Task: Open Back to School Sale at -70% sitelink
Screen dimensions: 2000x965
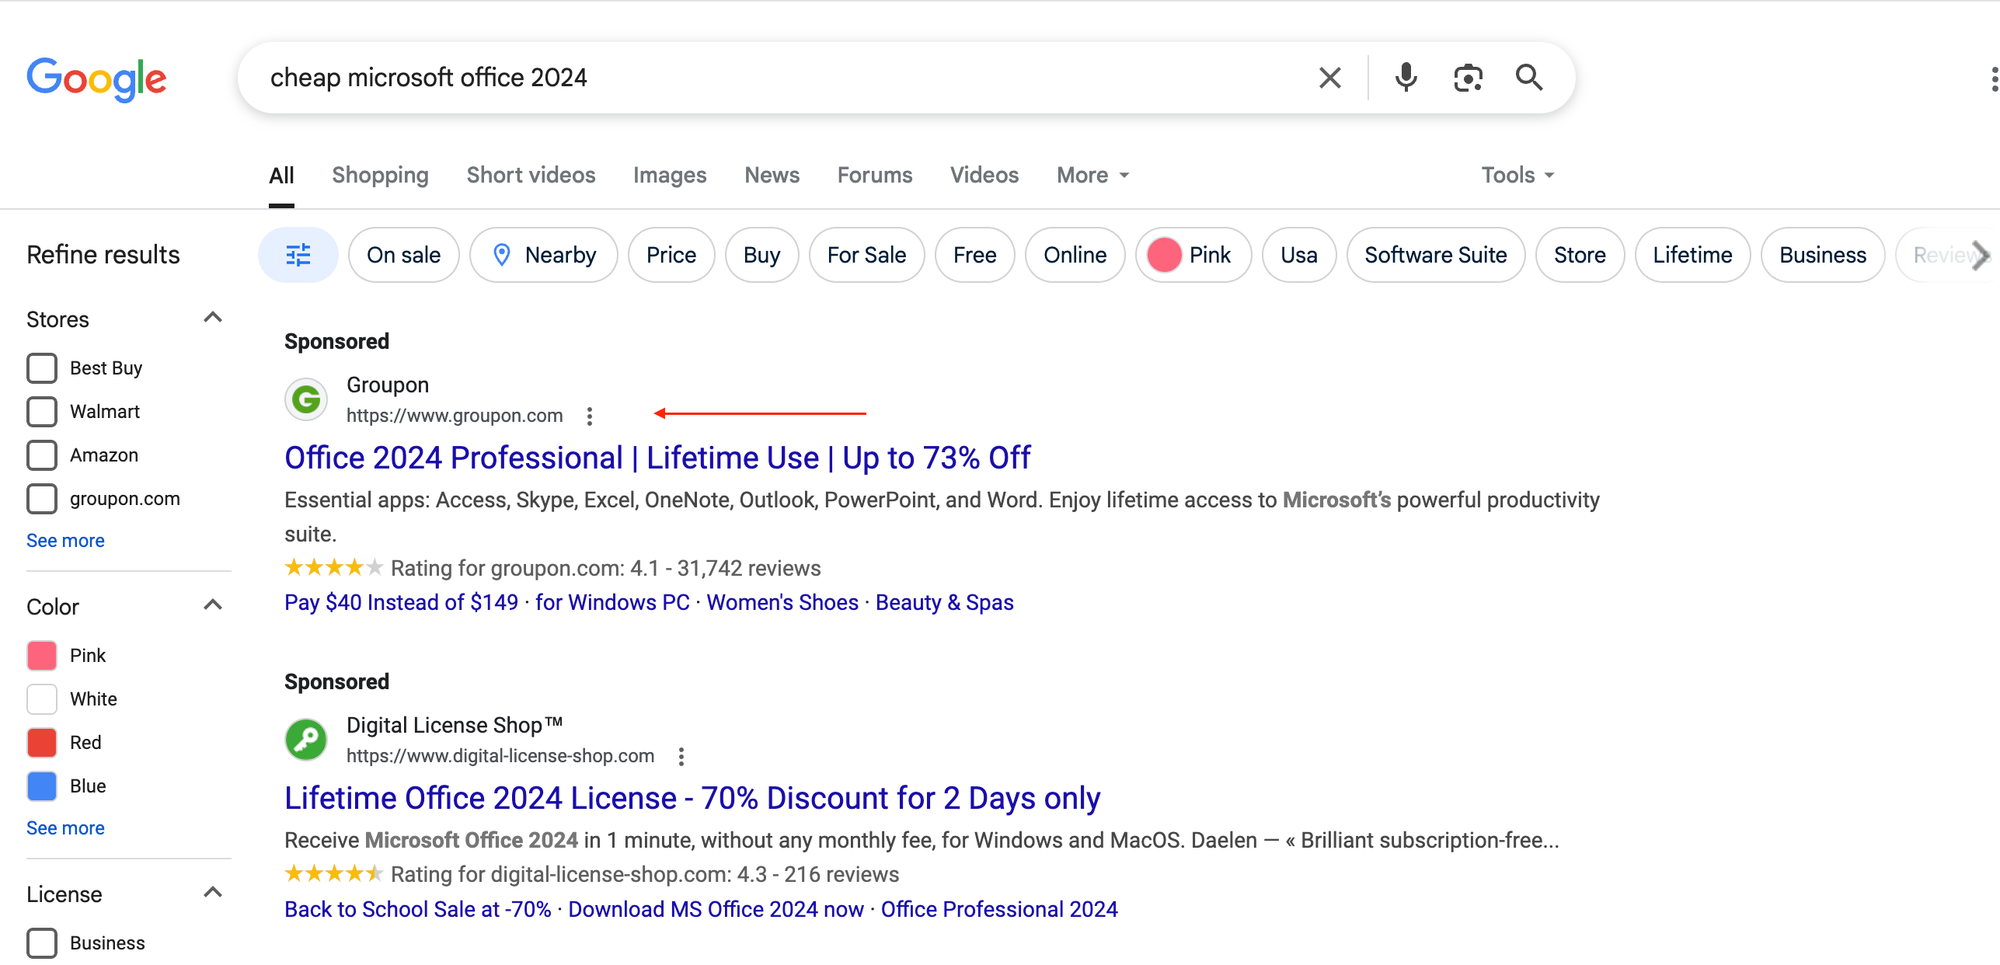Action: coord(418,910)
